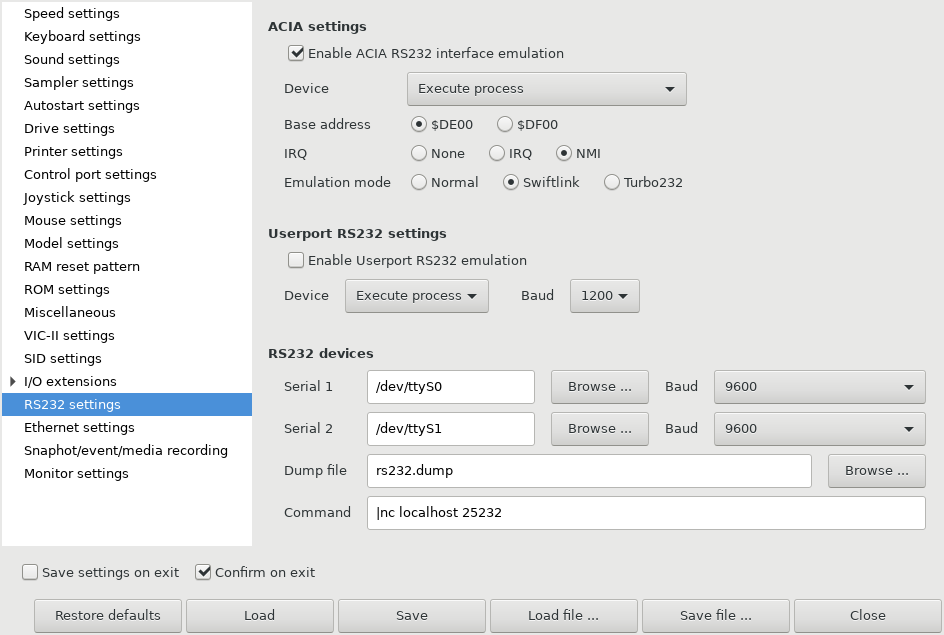Screen dimensions: 944x635
Task: Select the $DF00 base address
Action: (x=505, y=124)
